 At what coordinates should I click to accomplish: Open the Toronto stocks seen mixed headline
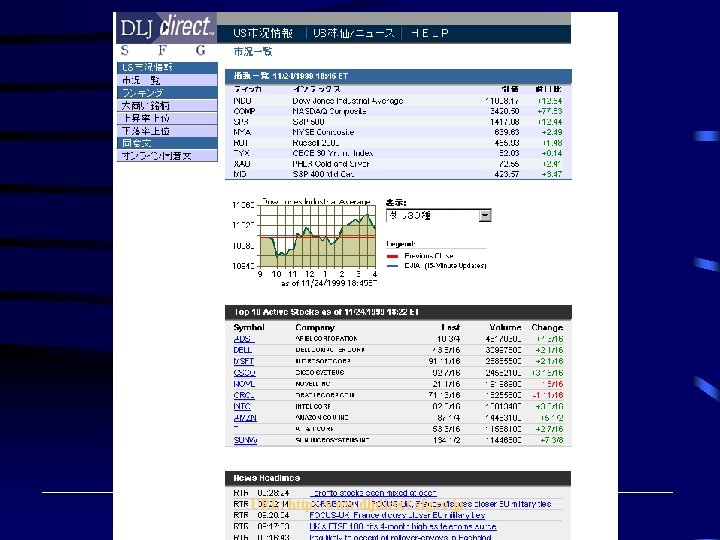pos(373,493)
